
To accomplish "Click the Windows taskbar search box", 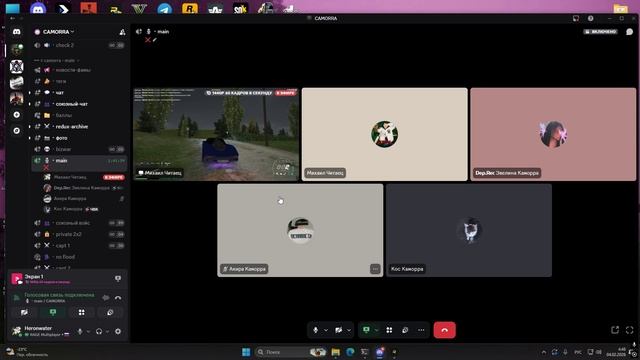I will pyautogui.click(x=292, y=352).
